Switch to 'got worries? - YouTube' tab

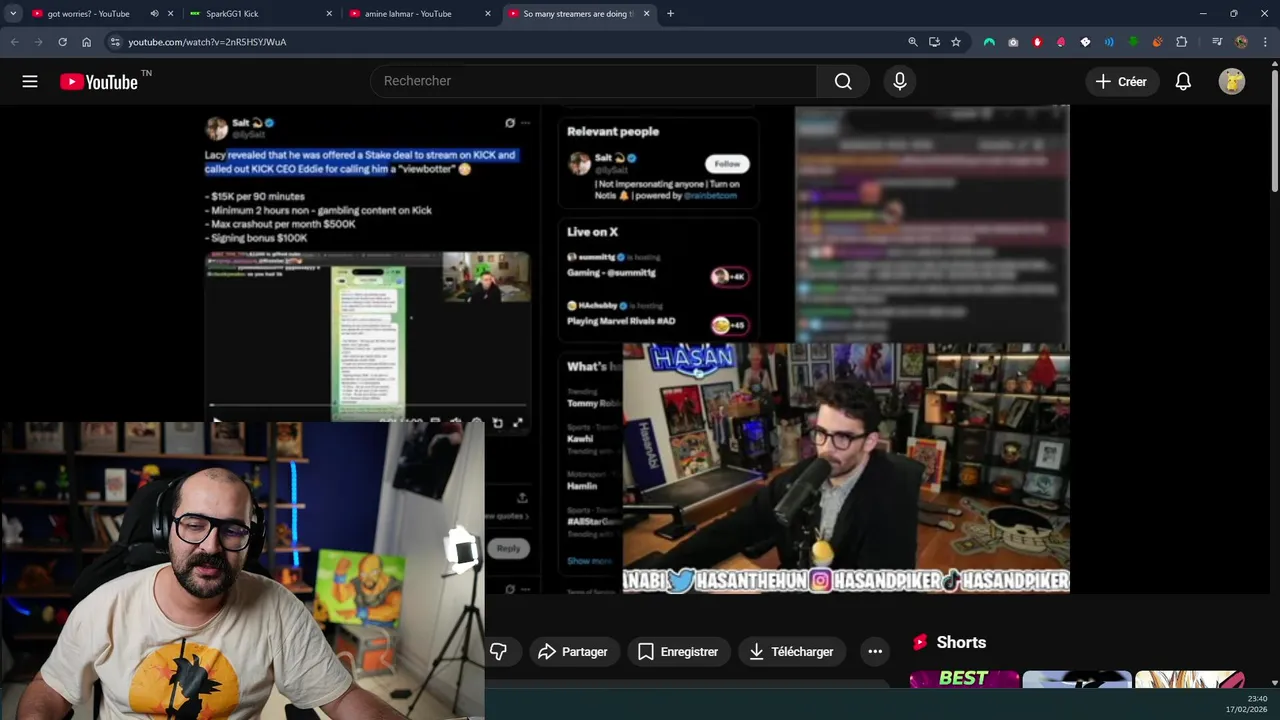(88, 14)
